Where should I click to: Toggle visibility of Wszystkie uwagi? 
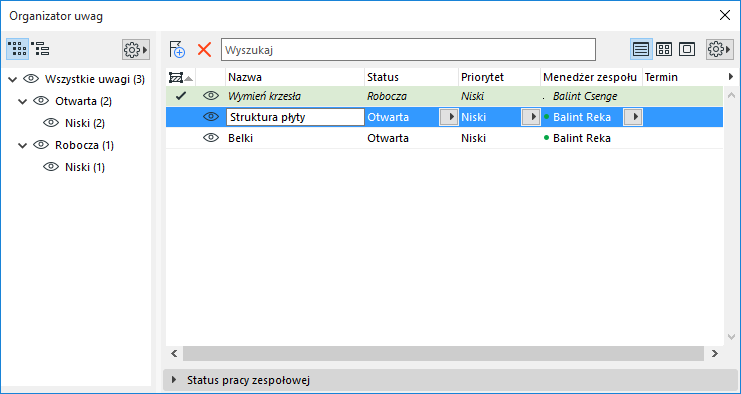[x=31, y=79]
